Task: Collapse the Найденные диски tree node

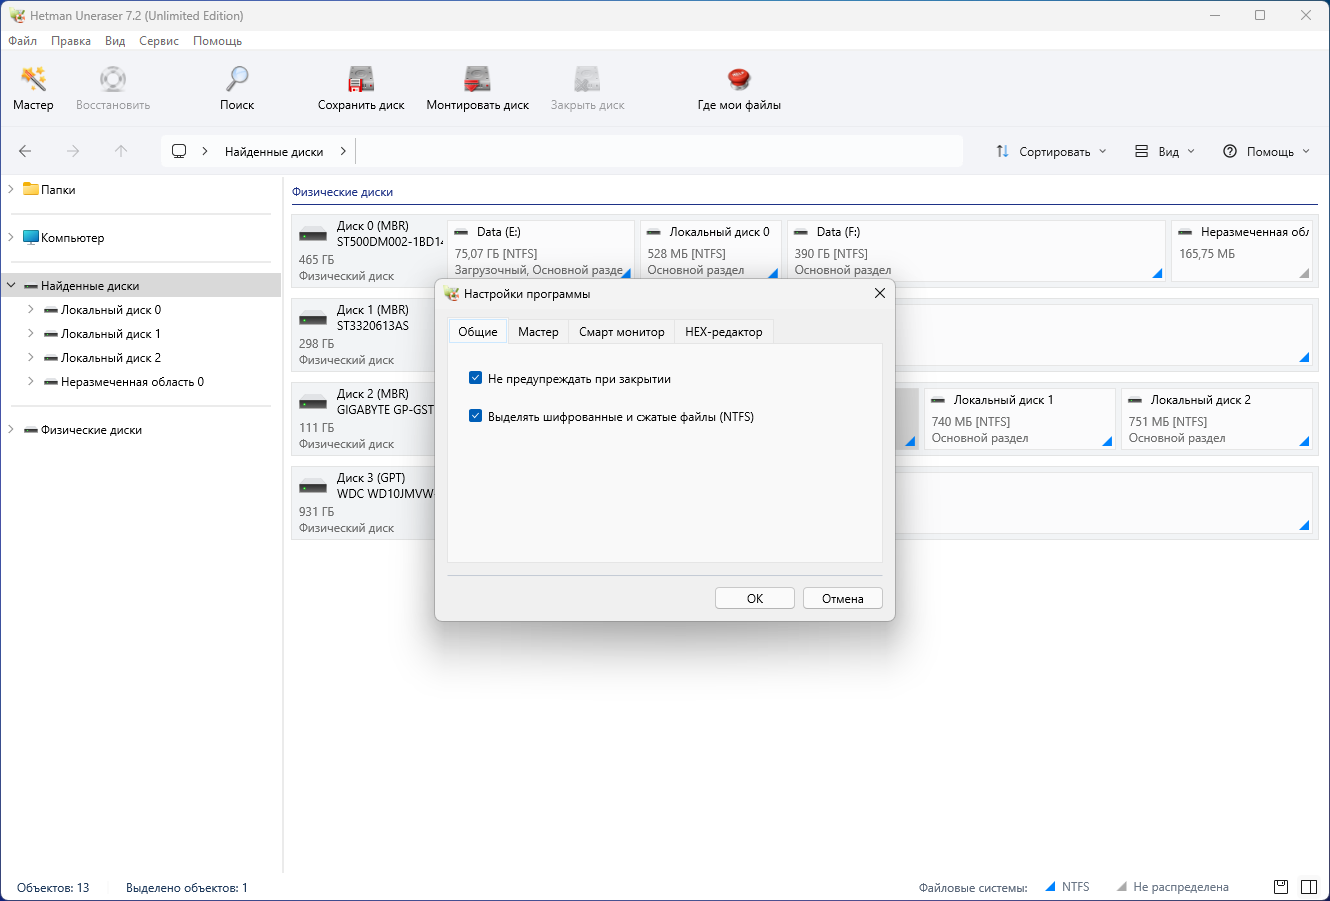Action: coord(11,286)
